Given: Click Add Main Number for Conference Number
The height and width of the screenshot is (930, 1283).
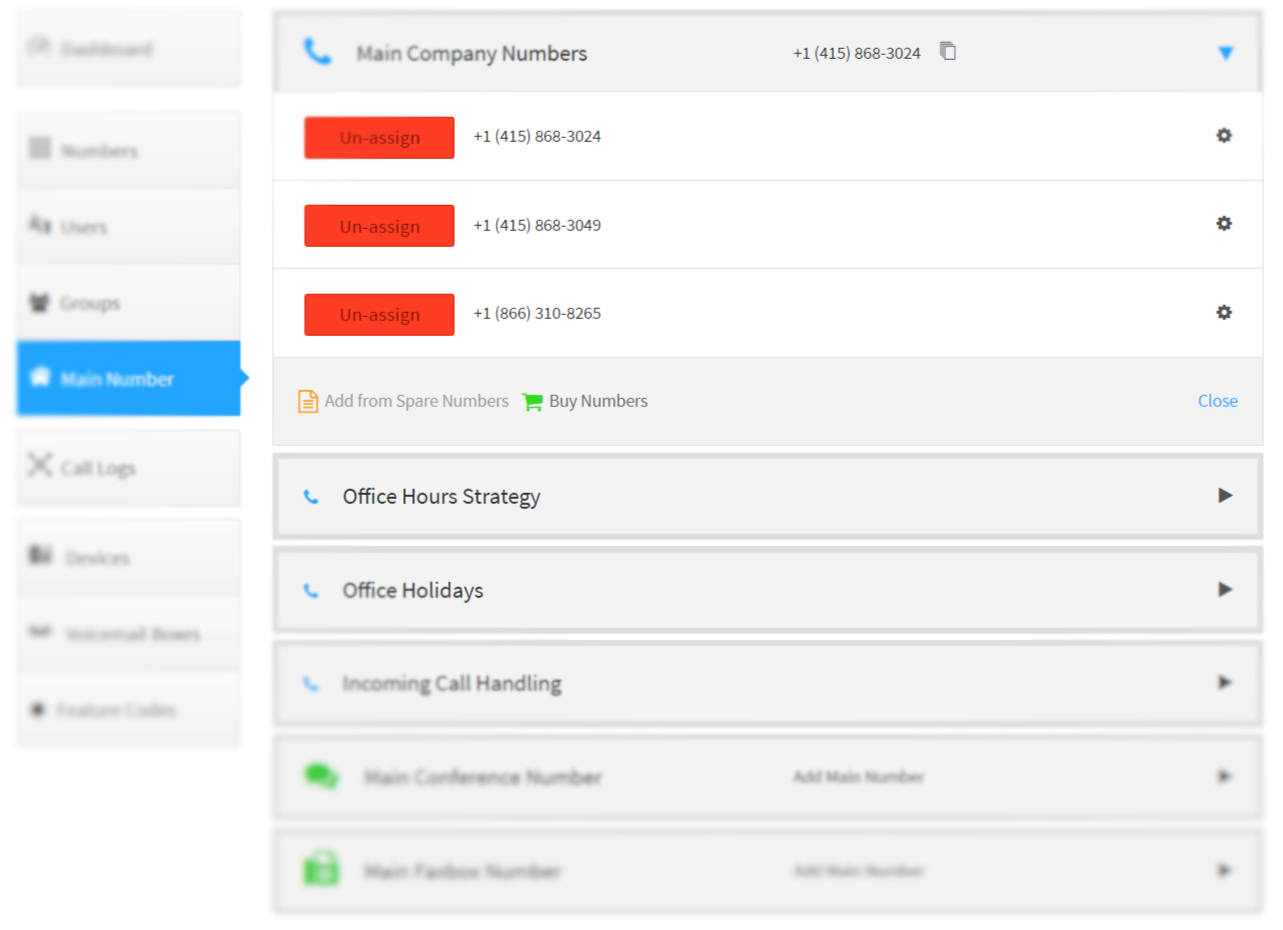Looking at the screenshot, I should click(858, 777).
